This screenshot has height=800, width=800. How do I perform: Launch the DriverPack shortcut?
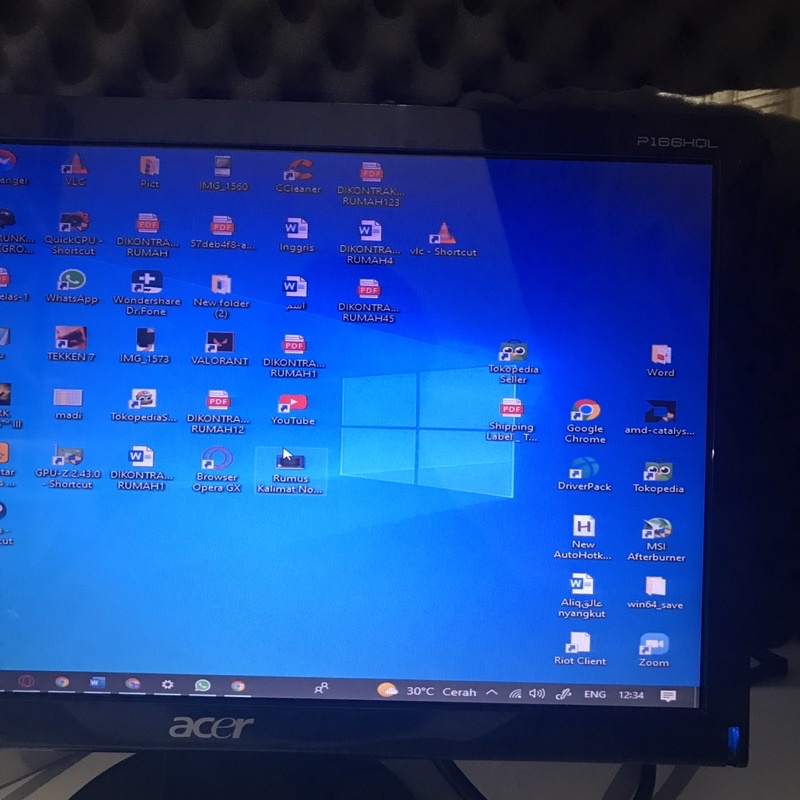point(584,474)
